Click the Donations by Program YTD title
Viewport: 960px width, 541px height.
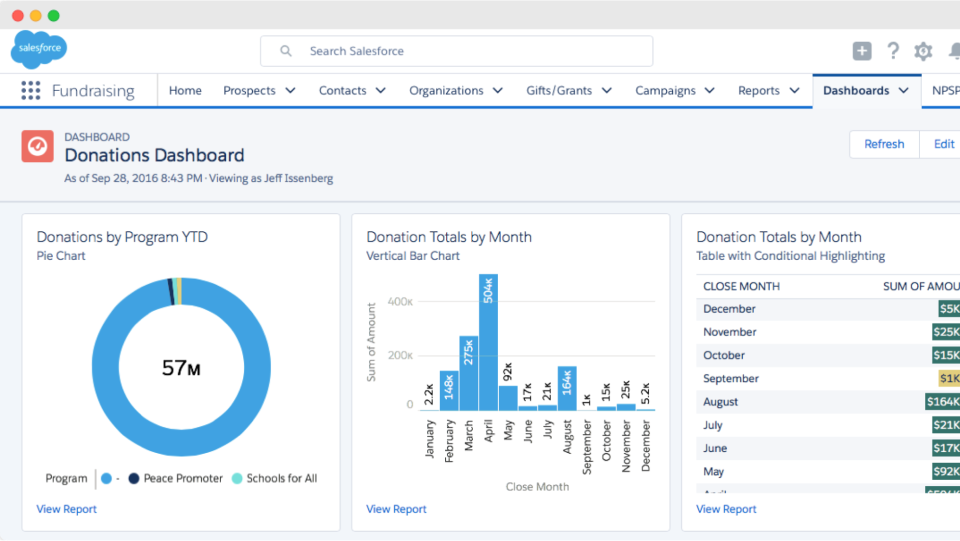click(122, 237)
